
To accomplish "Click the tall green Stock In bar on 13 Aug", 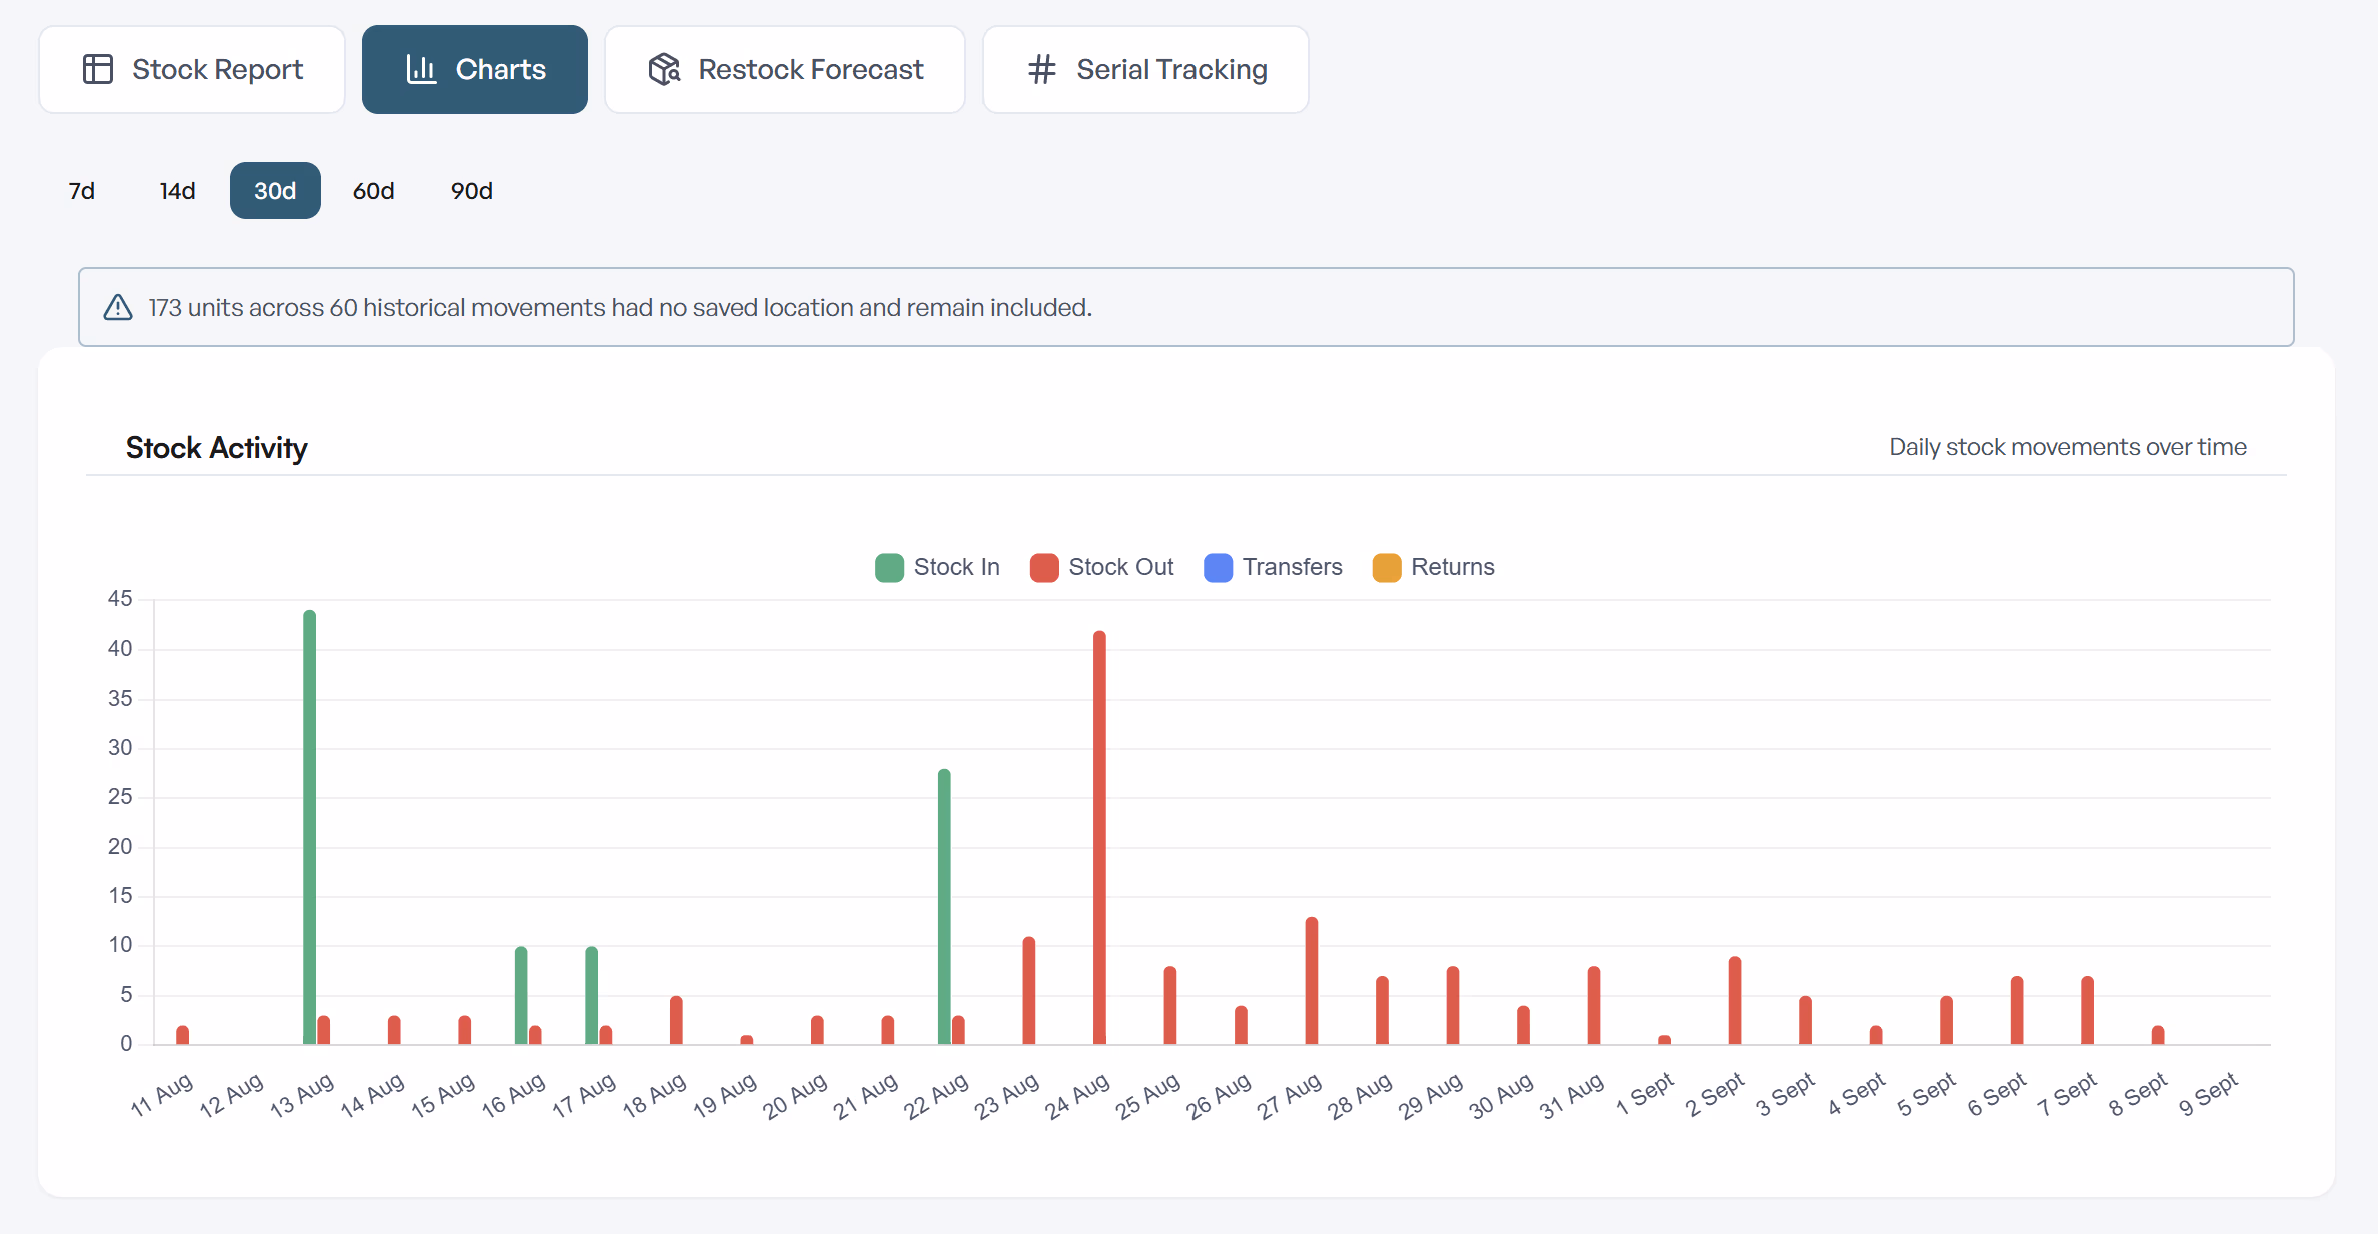I will click(x=310, y=827).
